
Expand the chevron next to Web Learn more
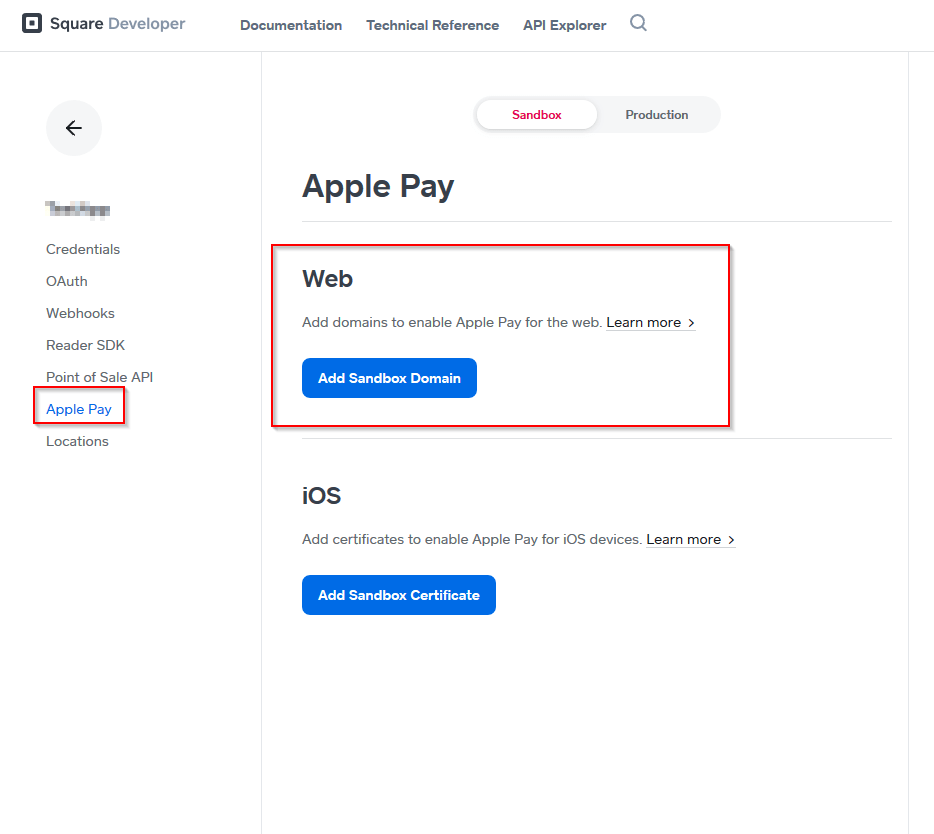692,323
